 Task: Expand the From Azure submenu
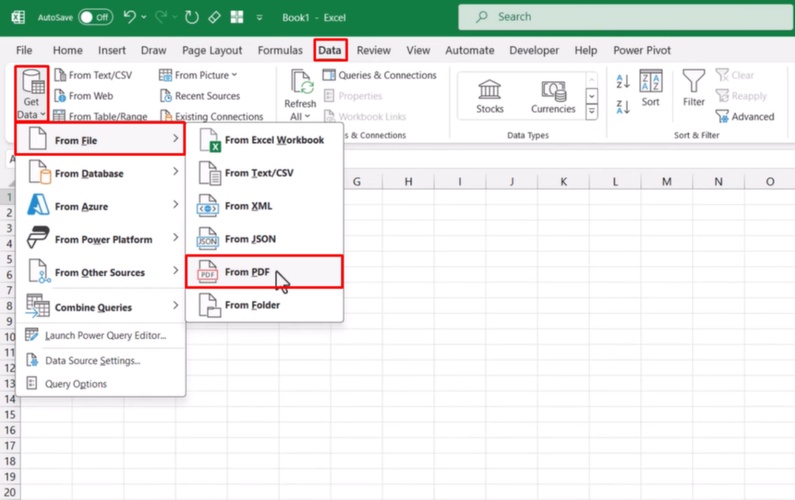(100, 205)
